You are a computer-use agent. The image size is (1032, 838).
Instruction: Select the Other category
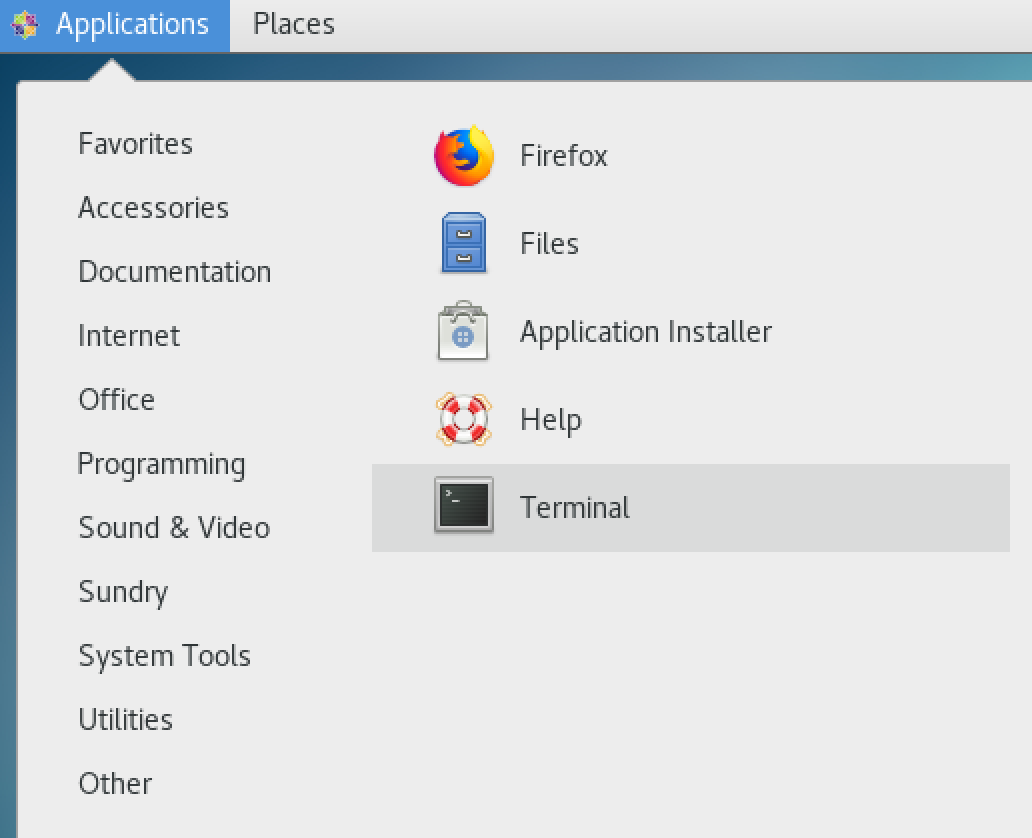click(116, 784)
